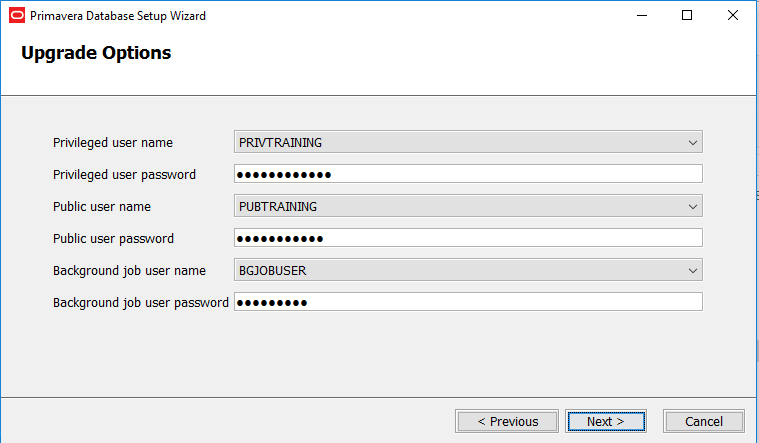759x443 pixels.
Task: Click the Primavera Database Setup Wizard title
Action: click(118, 16)
